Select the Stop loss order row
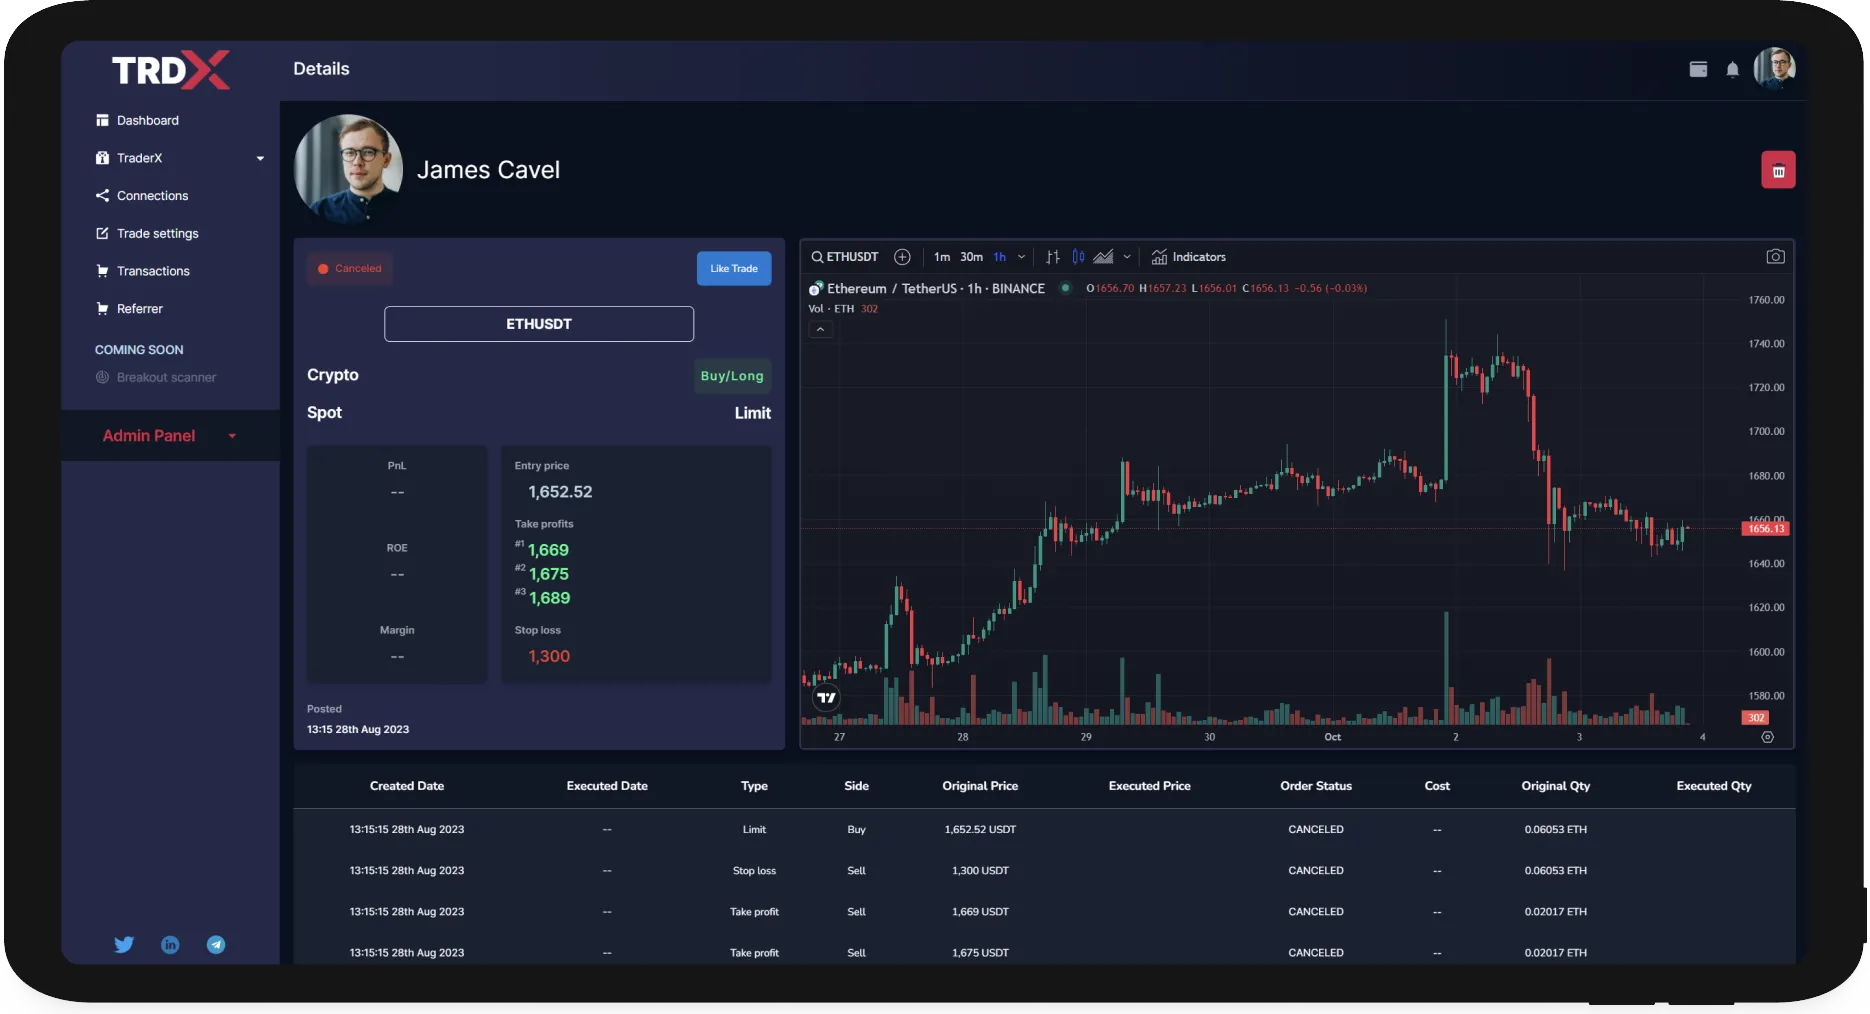 point(1044,870)
